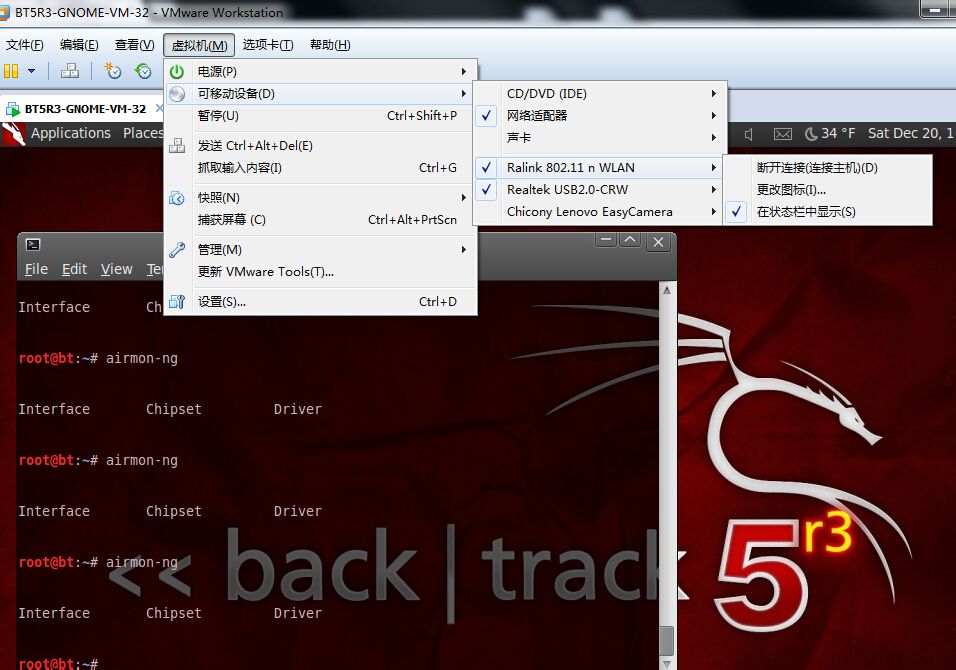Open the 文件(F) menu

(25, 45)
